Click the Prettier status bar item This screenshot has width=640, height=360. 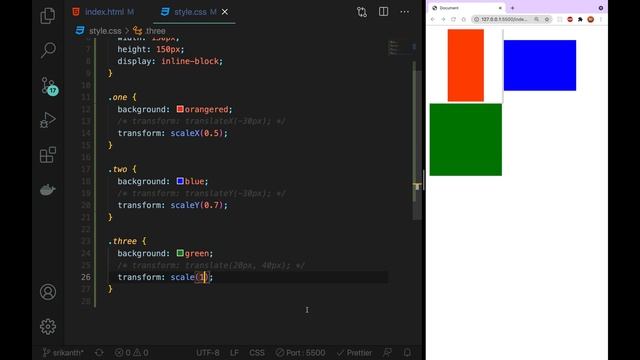tap(354, 353)
